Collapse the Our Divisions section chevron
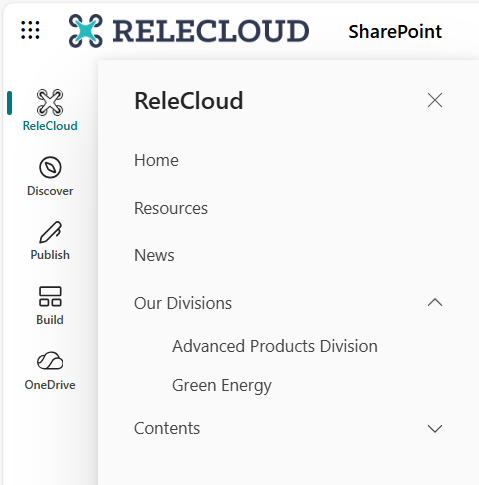Image resolution: width=479 pixels, height=485 pixels. (x=435, y=303)
